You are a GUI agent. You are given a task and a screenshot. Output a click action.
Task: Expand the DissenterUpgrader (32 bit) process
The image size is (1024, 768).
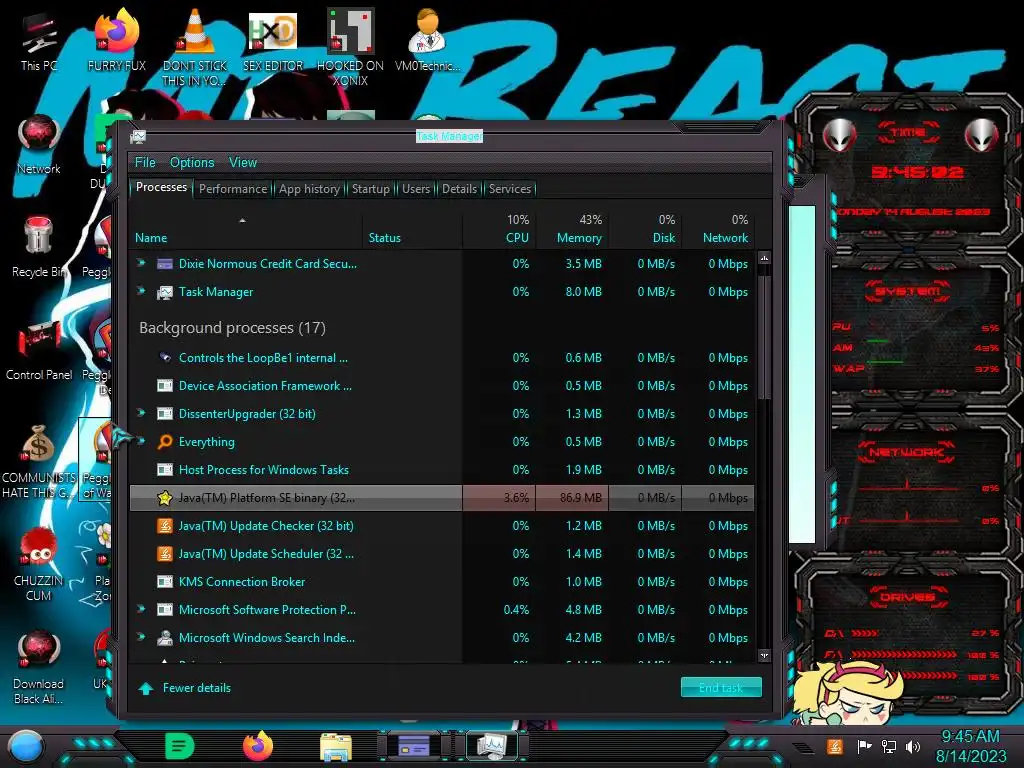point(141,413)
